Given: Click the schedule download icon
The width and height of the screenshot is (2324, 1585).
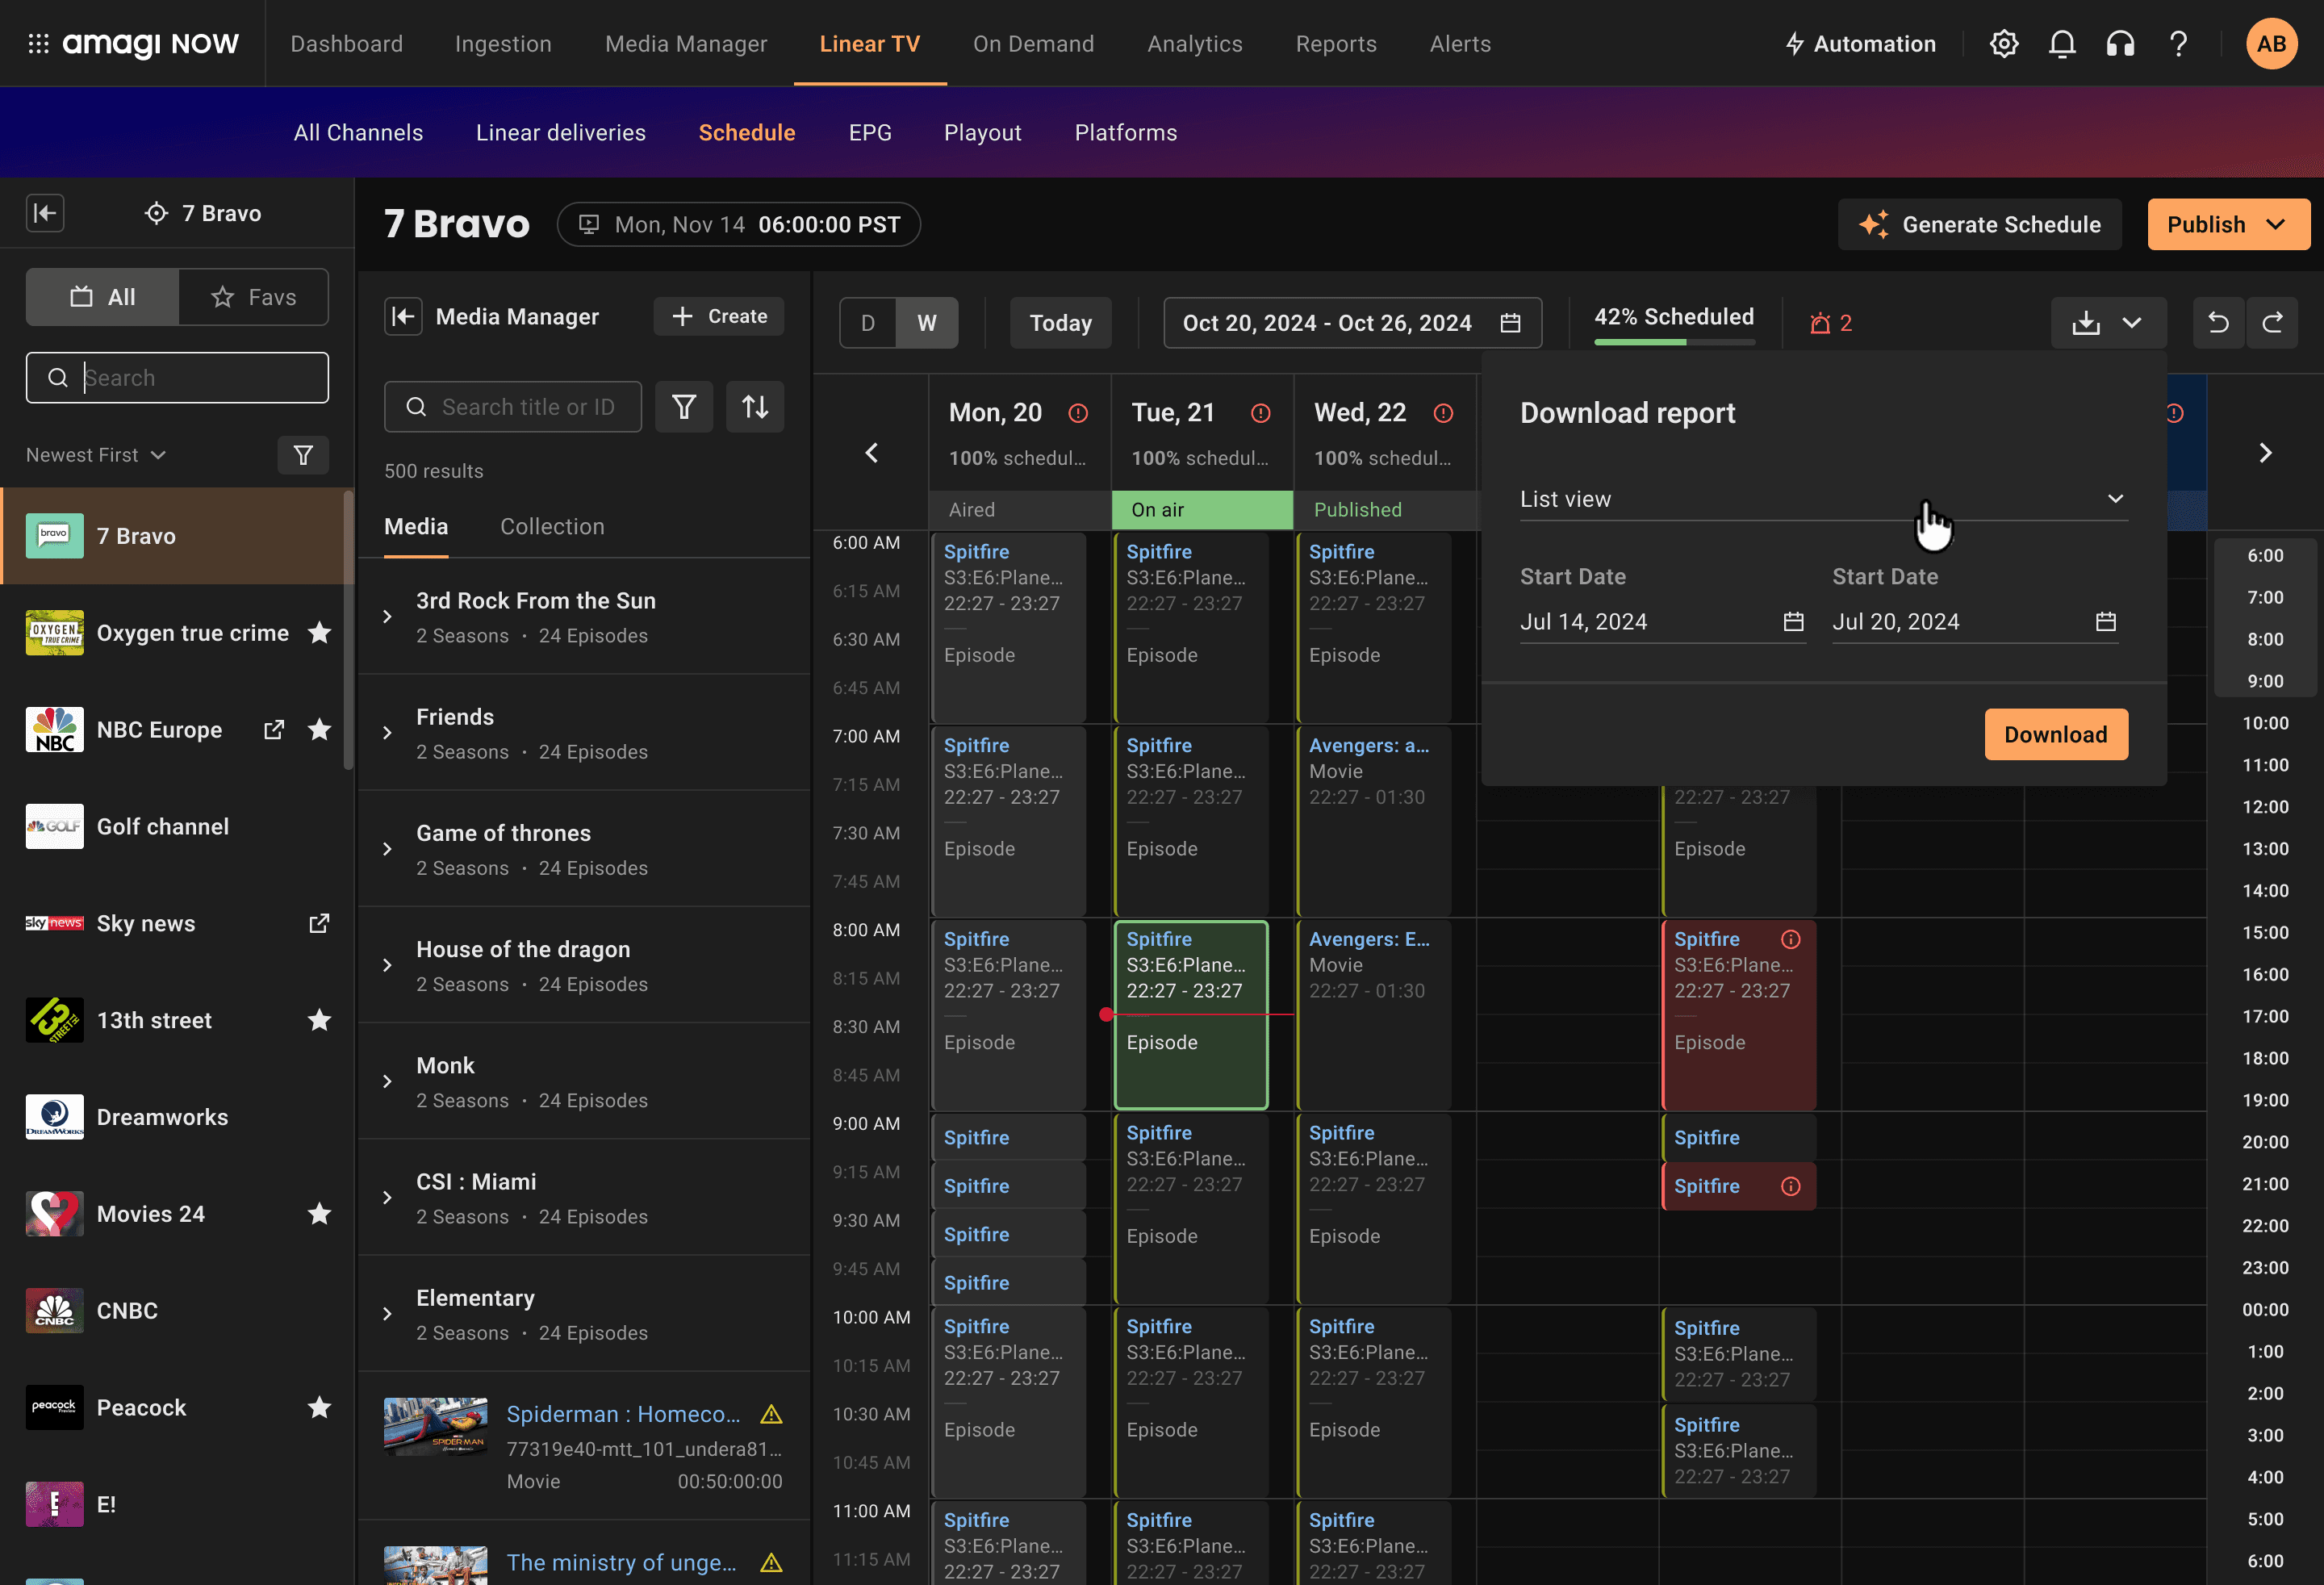Looking at the screenshot, I should (2085, 322).
